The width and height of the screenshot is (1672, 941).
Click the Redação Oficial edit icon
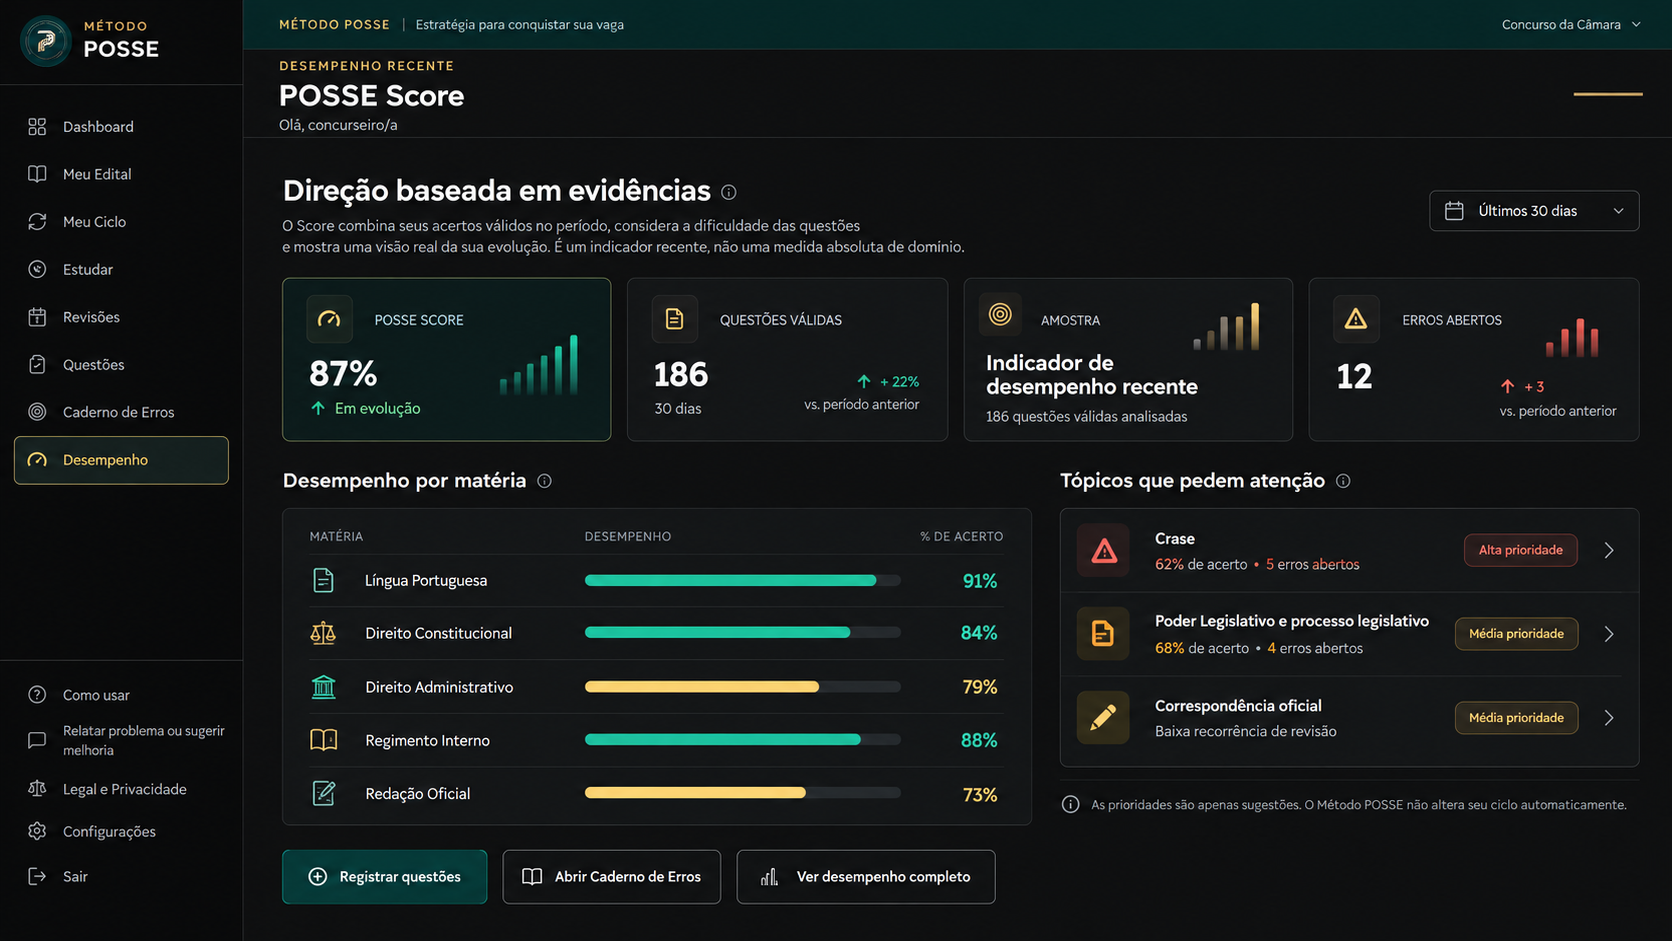click(x=323, y=794)
